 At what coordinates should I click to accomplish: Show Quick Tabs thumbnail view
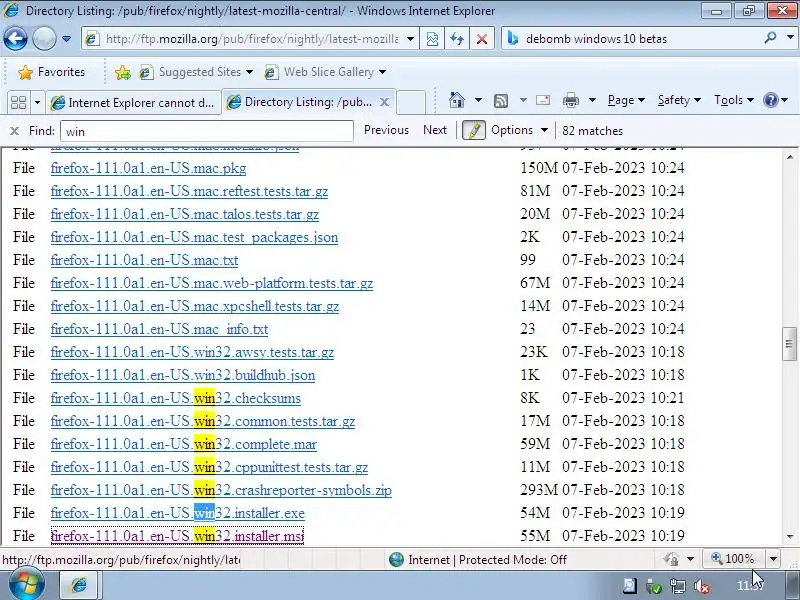point(18,103)
